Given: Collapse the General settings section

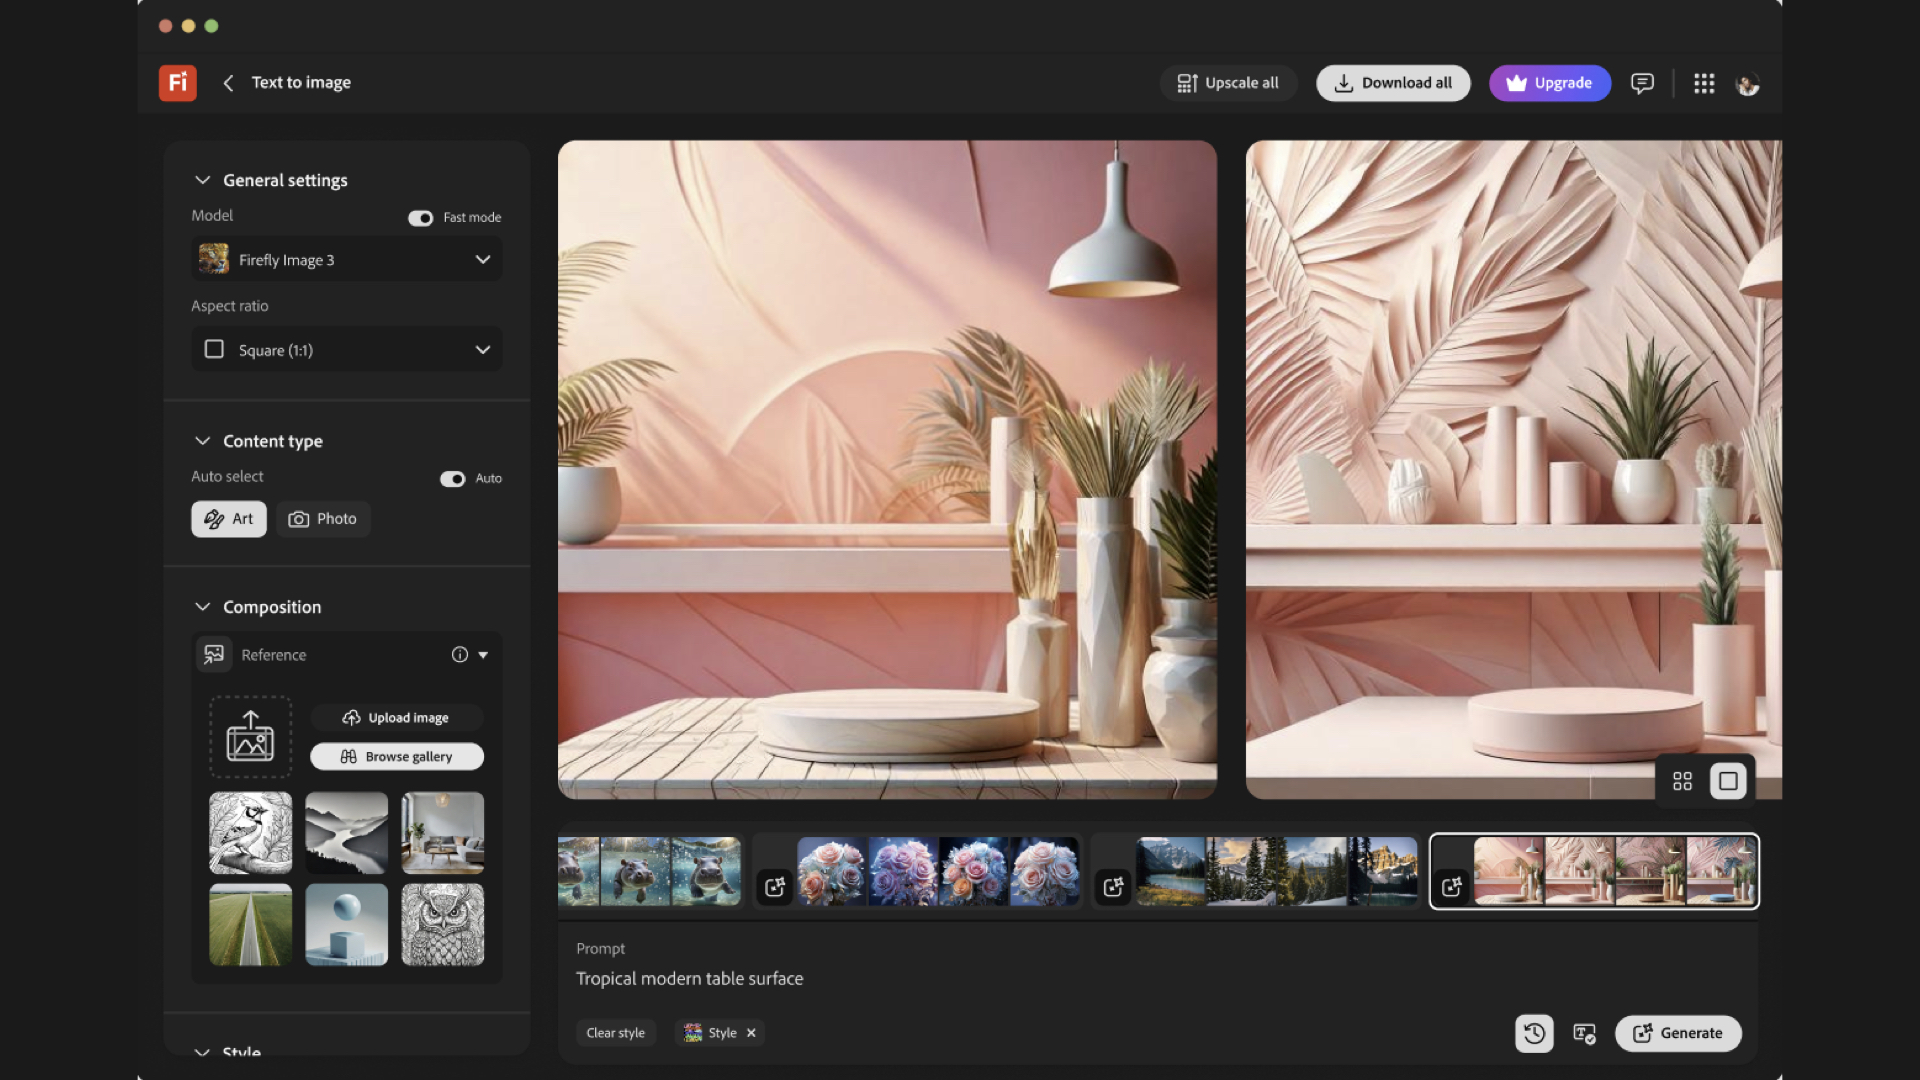Looking at the screenshot, I should (x=202, y=180).
